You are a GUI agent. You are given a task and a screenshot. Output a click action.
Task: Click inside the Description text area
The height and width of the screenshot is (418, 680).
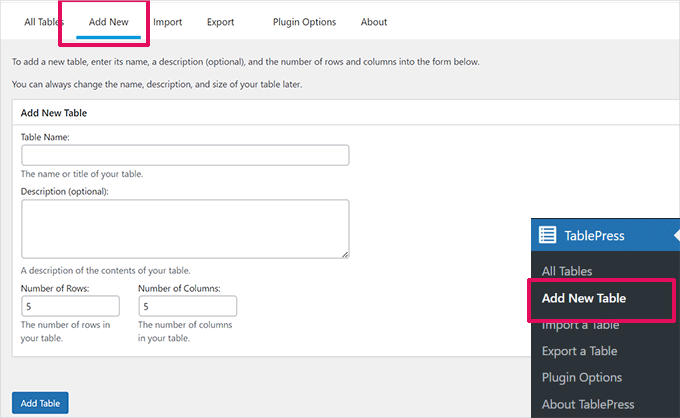[185, 229]
